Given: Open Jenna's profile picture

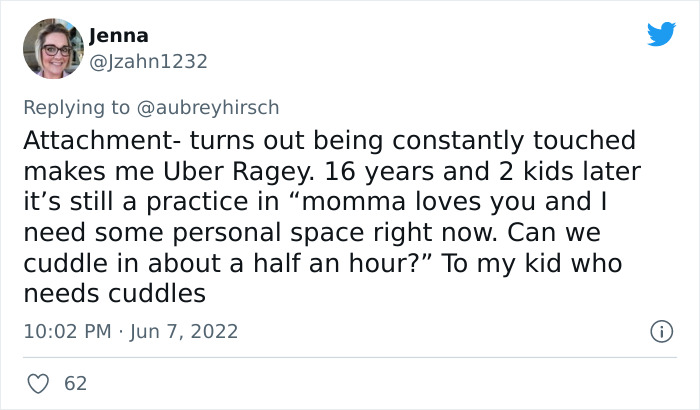Looking at the screenshot, I should coord(52,49).
